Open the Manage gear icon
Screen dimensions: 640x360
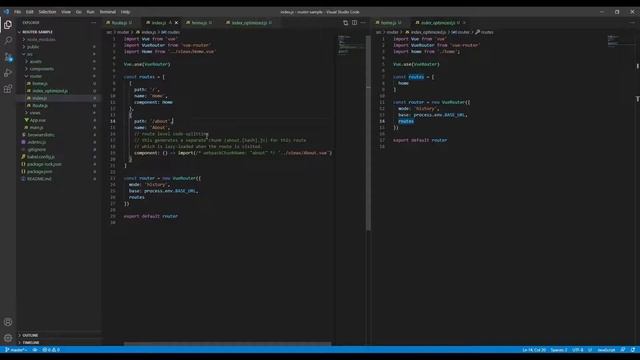pos(8,338)
